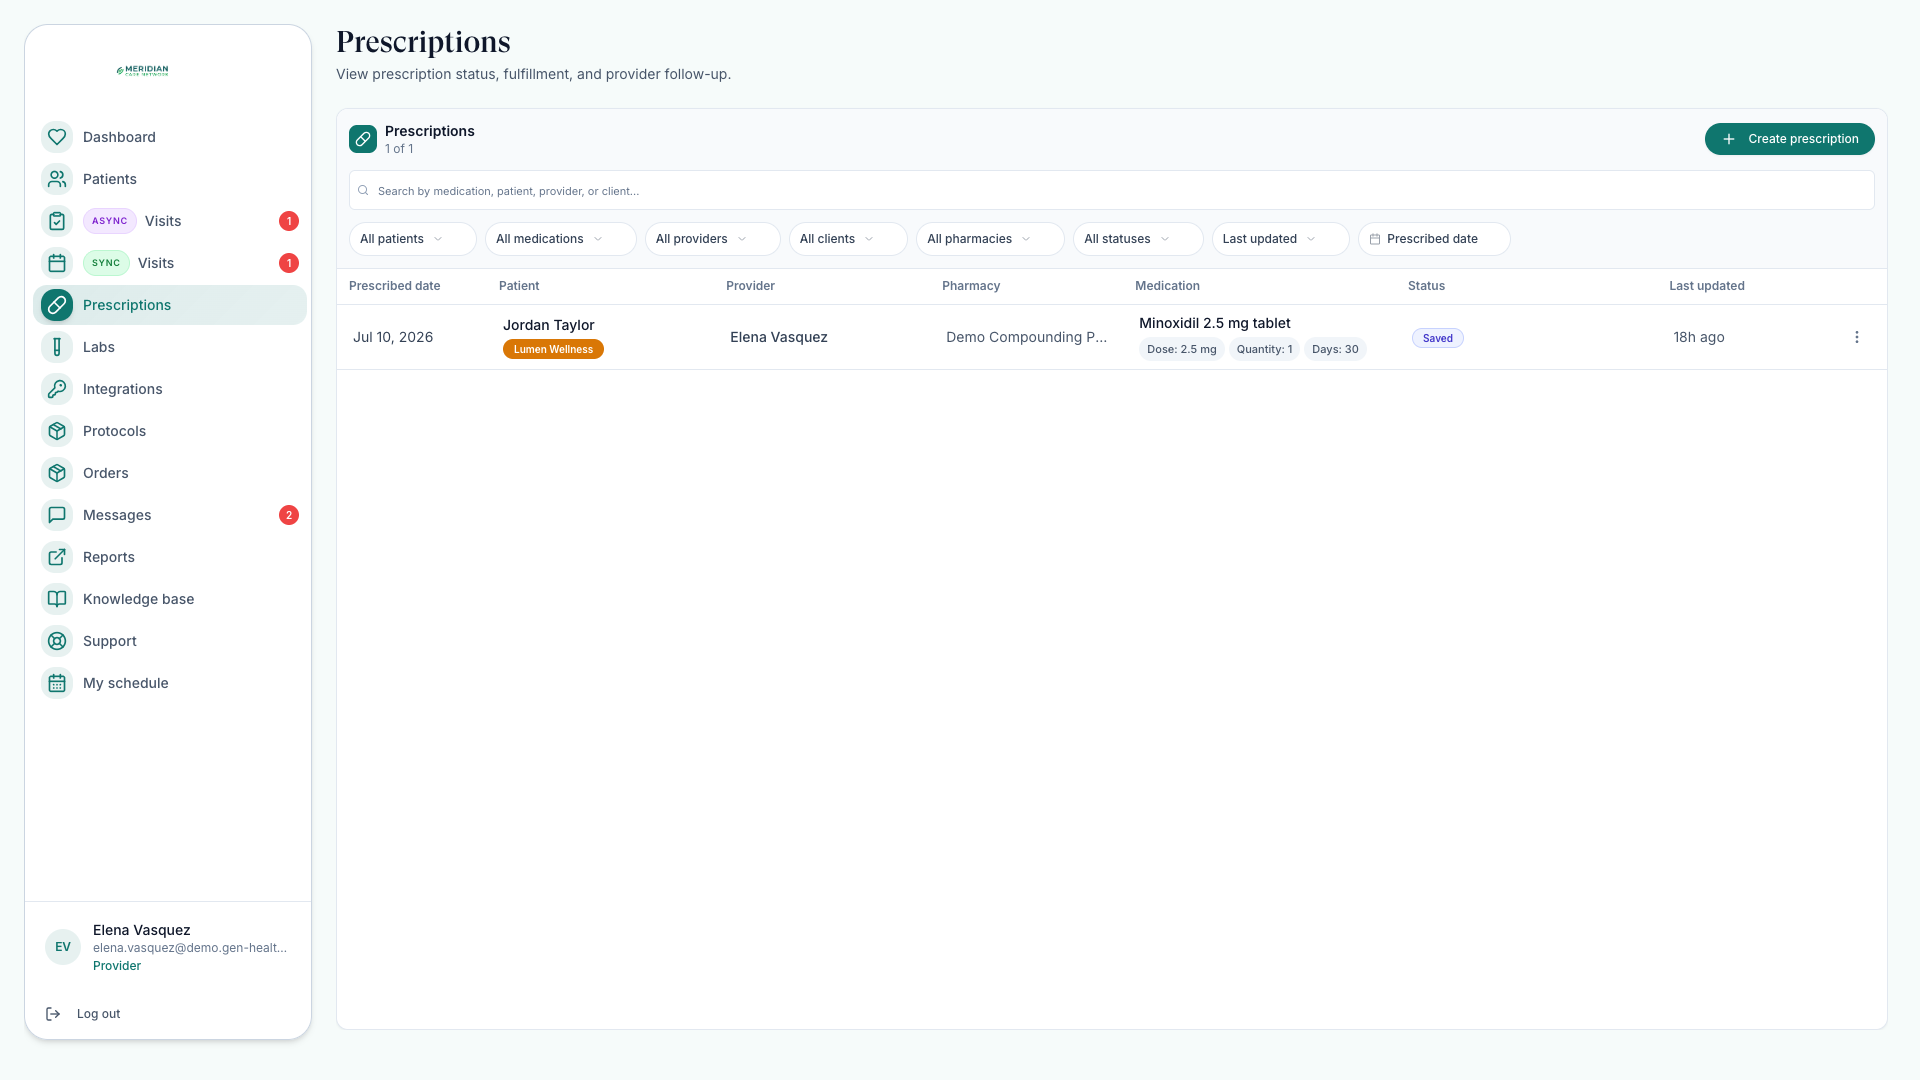
Task: Click the Demo Compounding pharmacy cell
Action: pos(1026,337)
